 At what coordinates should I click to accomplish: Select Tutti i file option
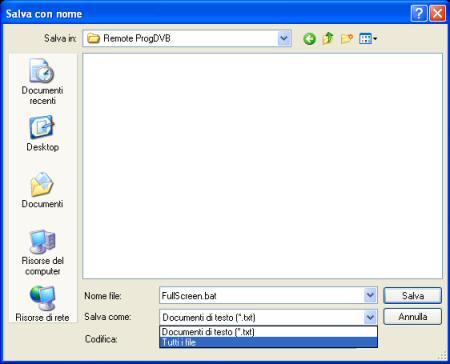coord(268,342)
